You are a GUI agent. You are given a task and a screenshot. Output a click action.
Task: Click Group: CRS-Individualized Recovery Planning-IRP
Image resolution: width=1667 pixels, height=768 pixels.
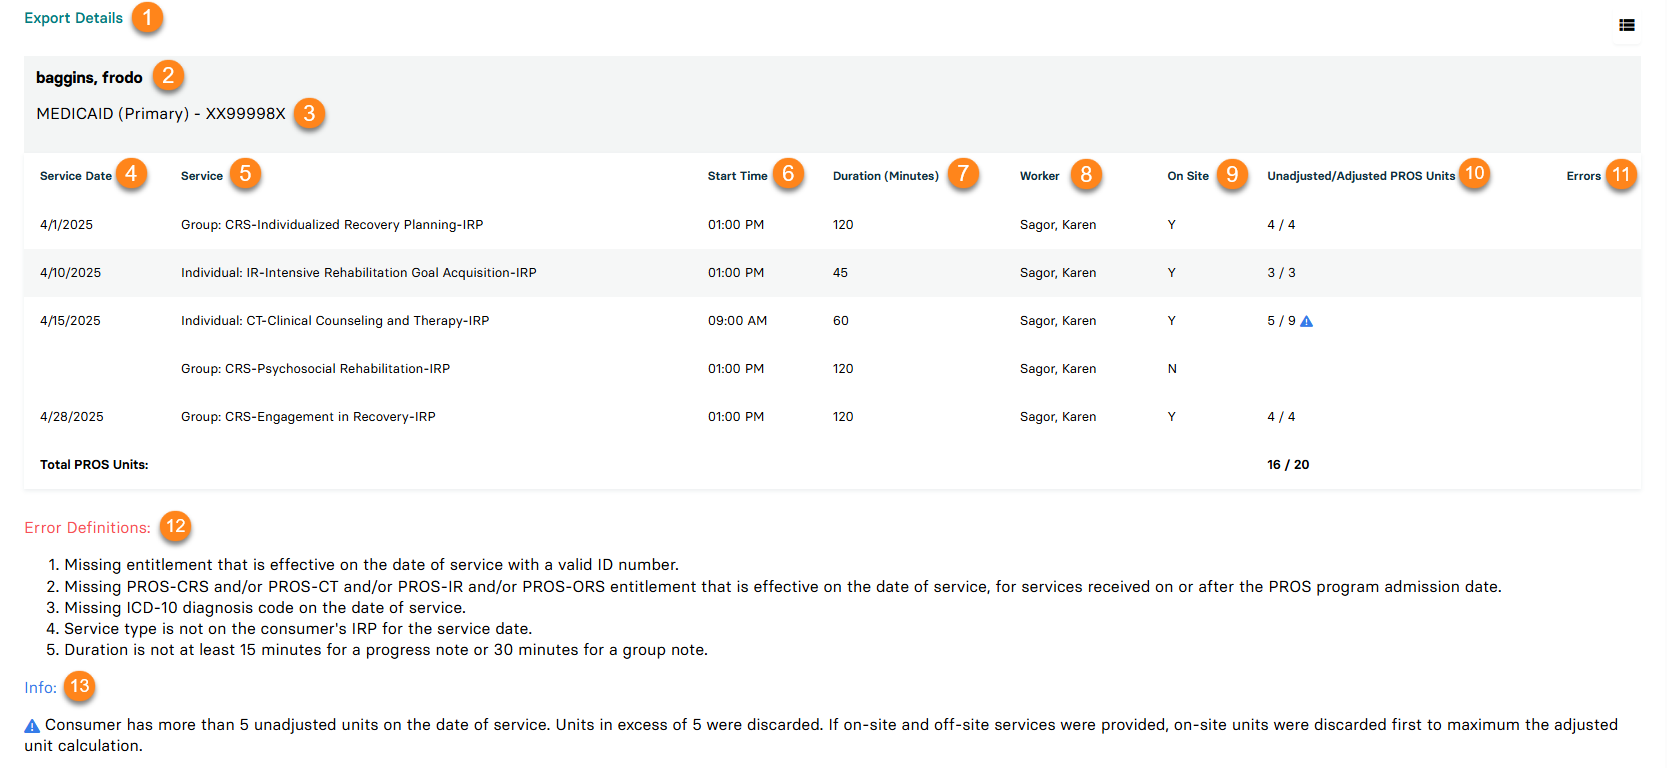click(332, 225)
